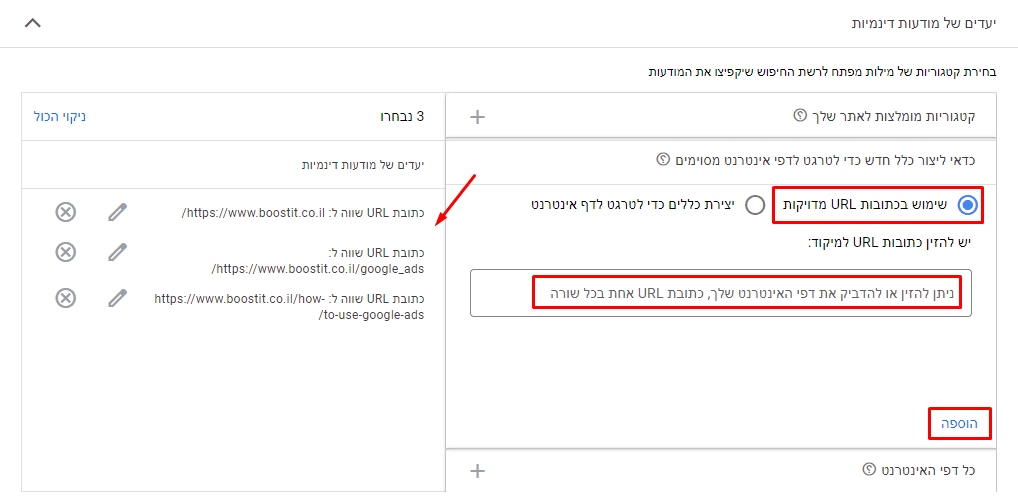Click the 'יעדים של מודעות דינמיות' page header title

coord(923,24)
